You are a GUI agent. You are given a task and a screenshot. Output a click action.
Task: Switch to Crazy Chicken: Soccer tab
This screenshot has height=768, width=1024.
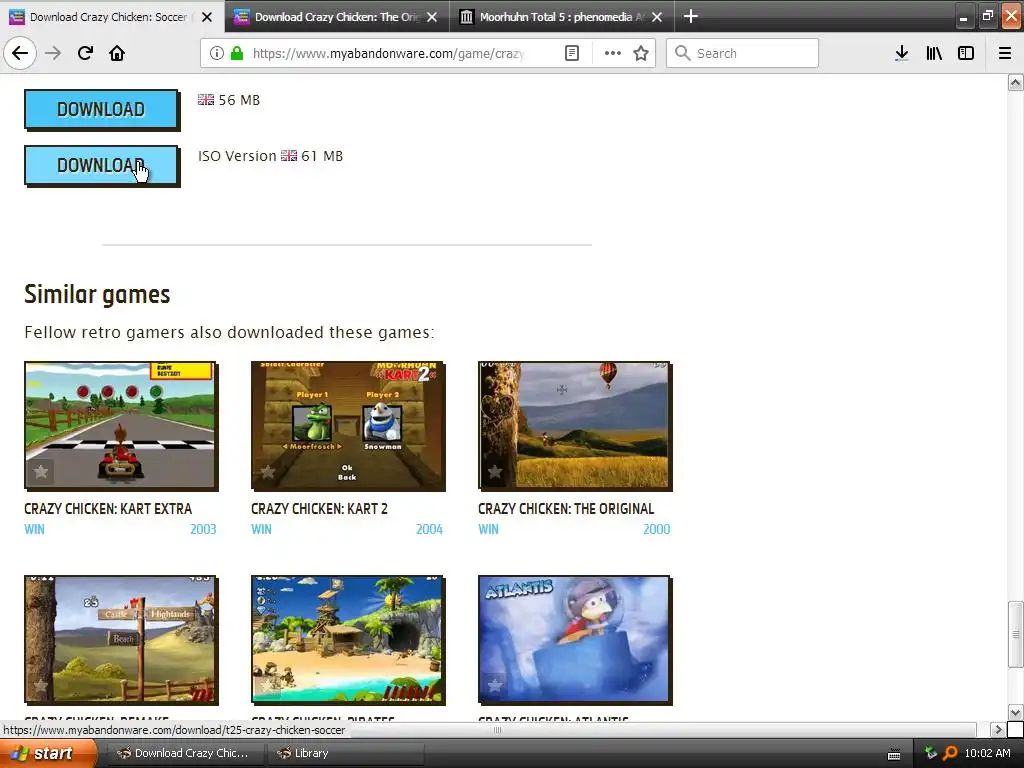point(108,17)
